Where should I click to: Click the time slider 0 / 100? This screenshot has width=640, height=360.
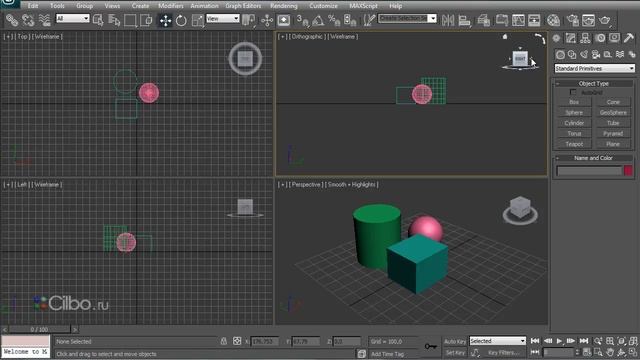click(39, 329)
